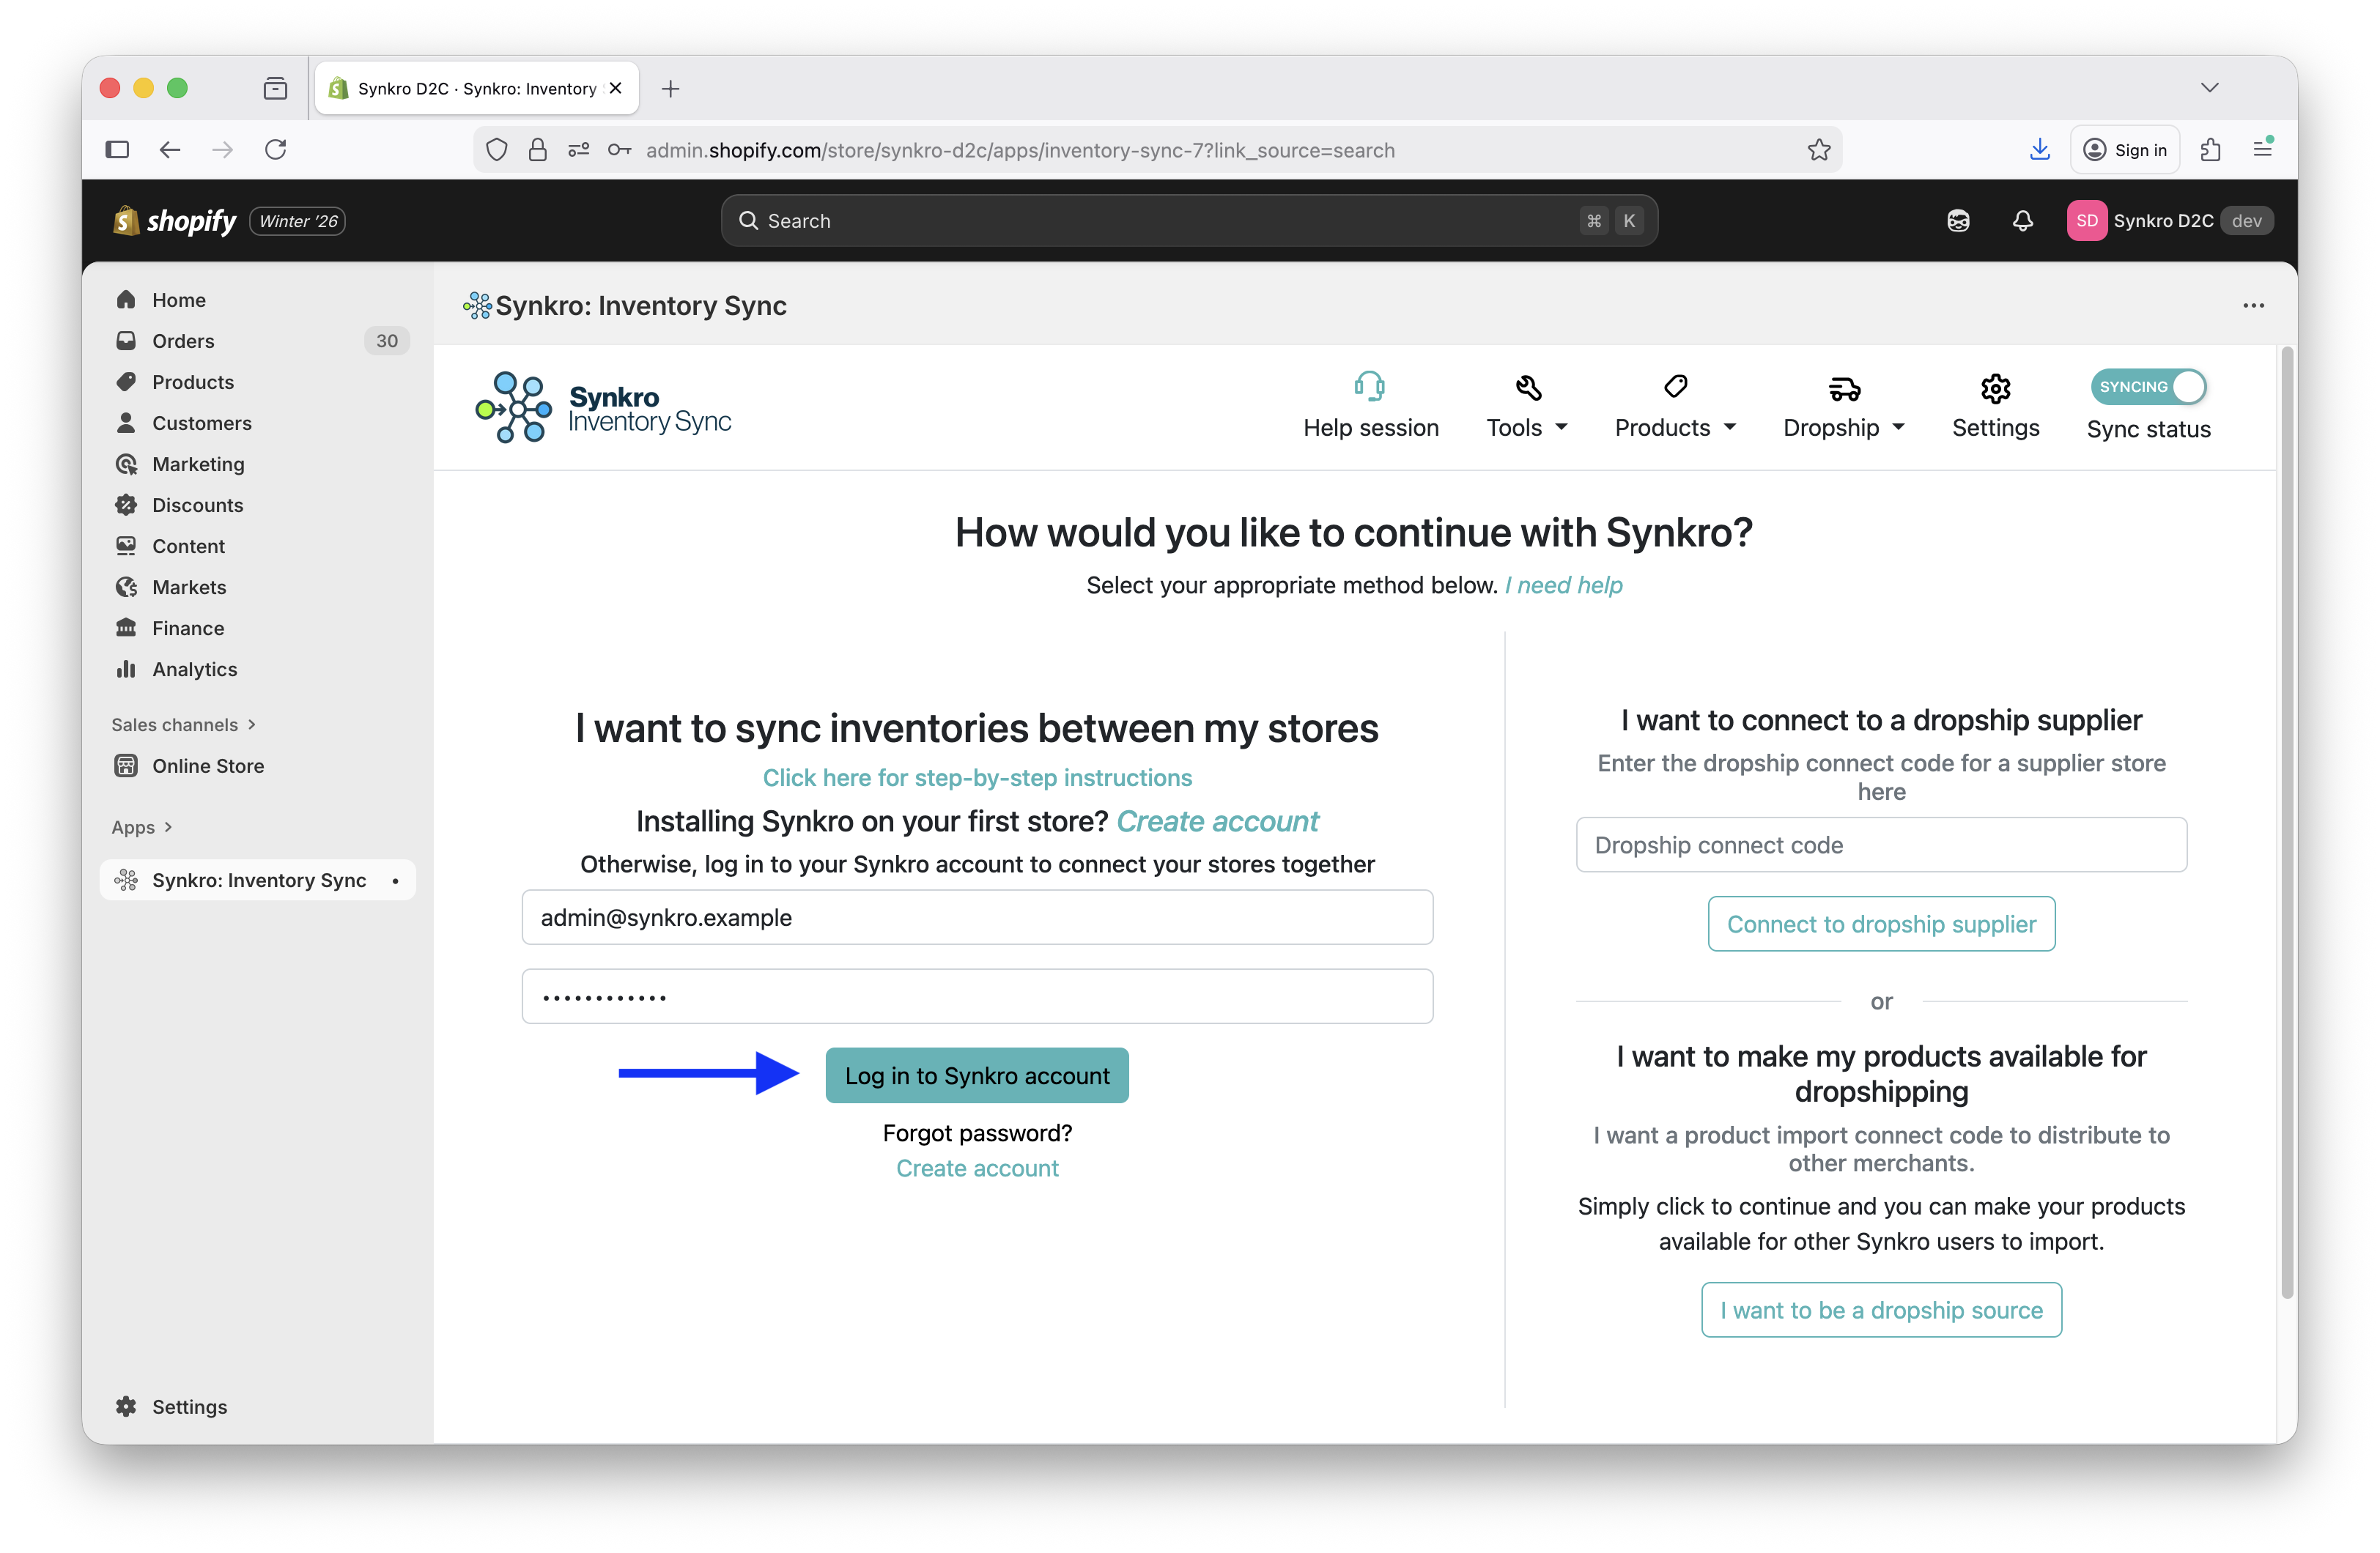Open Analytics from the sidebar menu
The width and height of the screenshot is (2380, 1553).
point(193,669)
